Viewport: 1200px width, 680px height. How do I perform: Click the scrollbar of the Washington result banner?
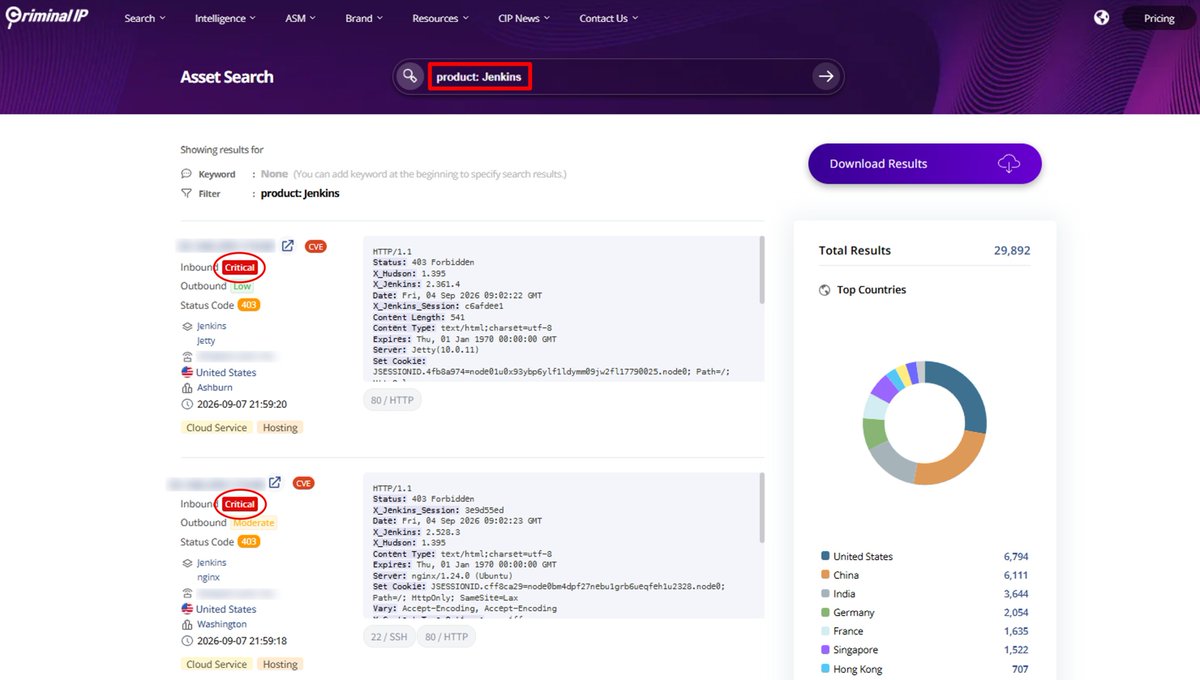pos(762,507)
